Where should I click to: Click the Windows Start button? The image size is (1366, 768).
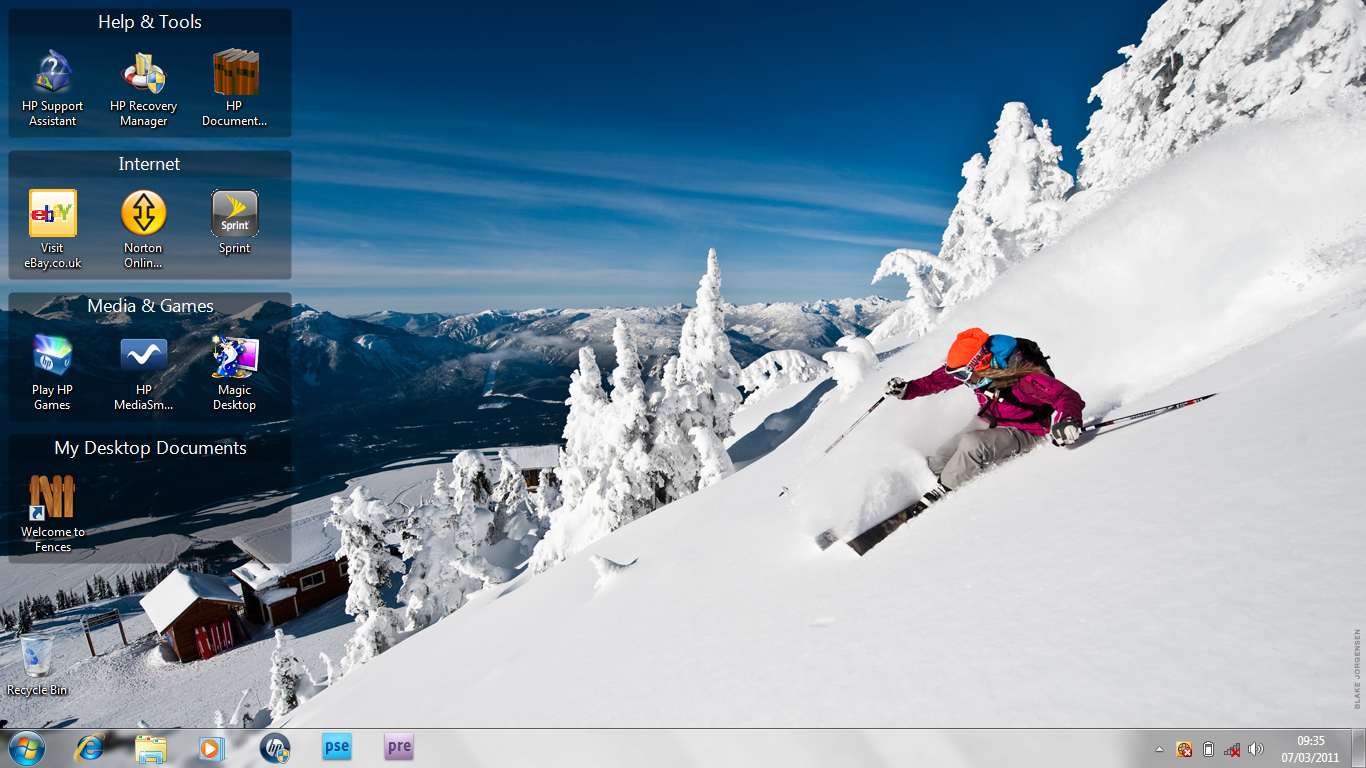tap(27, 748)
